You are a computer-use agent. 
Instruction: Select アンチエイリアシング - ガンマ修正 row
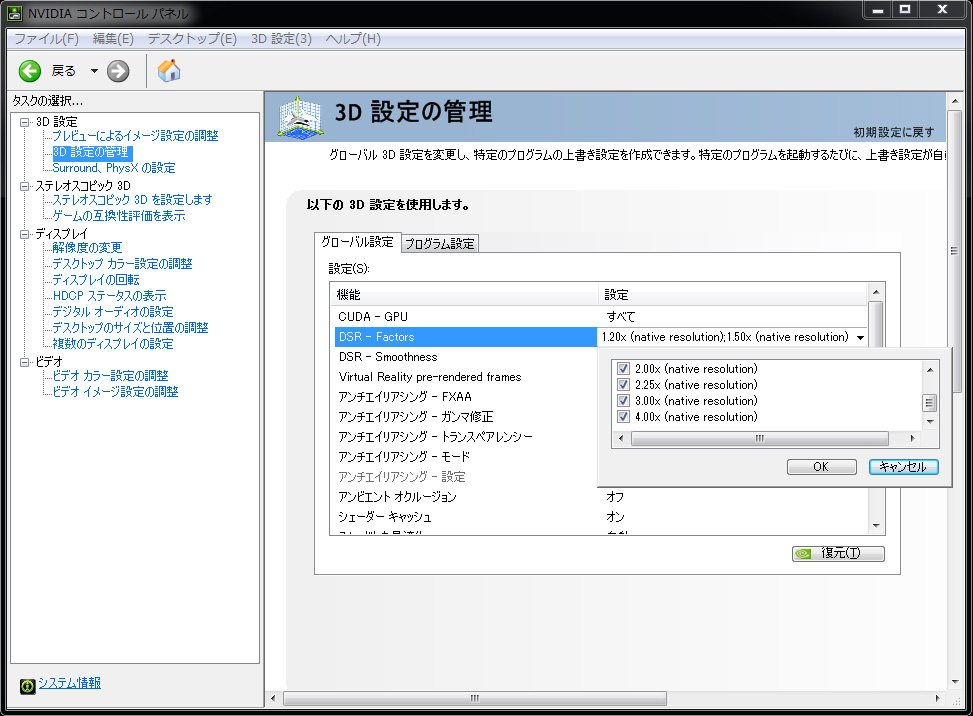[465, 417]
